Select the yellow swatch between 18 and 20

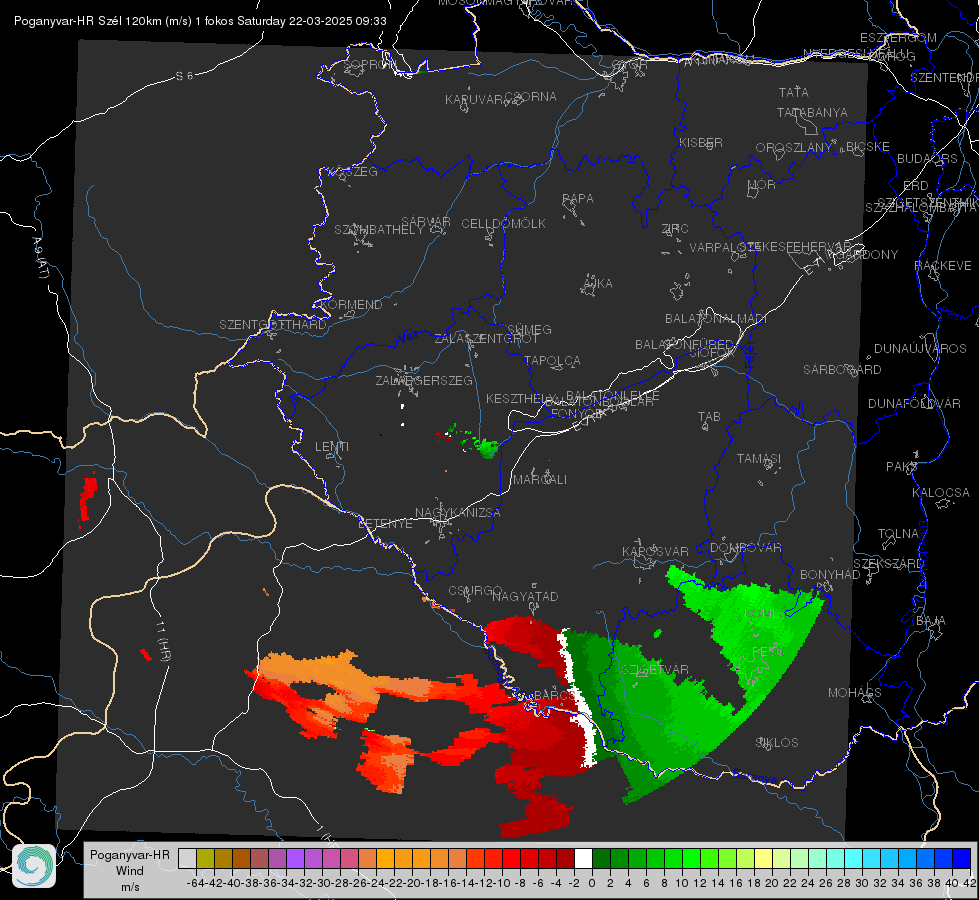point(763,858)
